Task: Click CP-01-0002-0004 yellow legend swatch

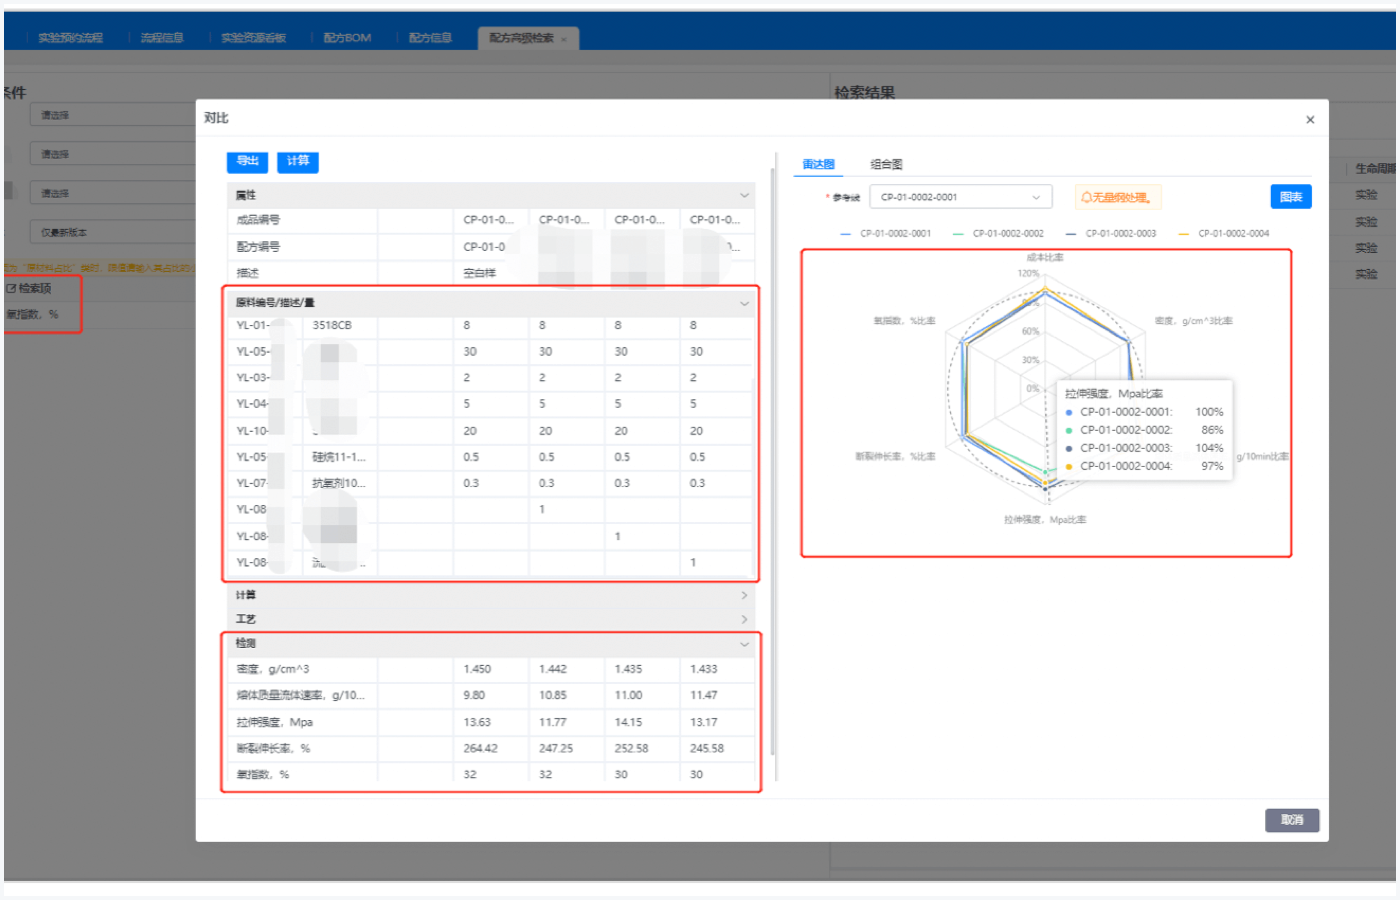Action: (x=1184, y=234)
